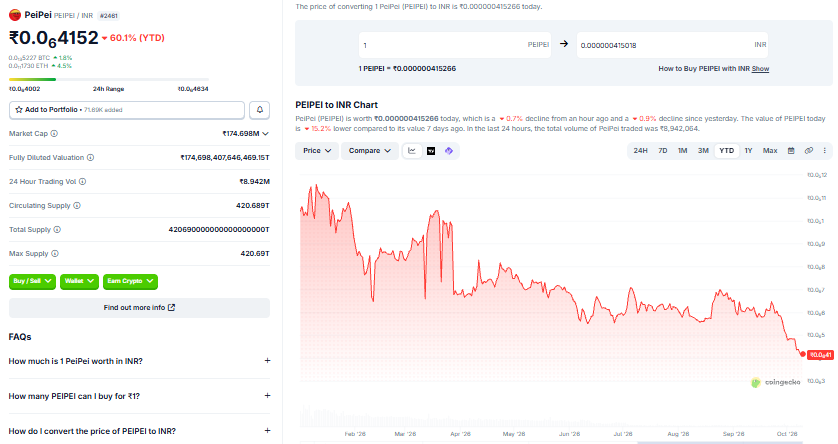Select the Max chart range tab

(770, 151)
